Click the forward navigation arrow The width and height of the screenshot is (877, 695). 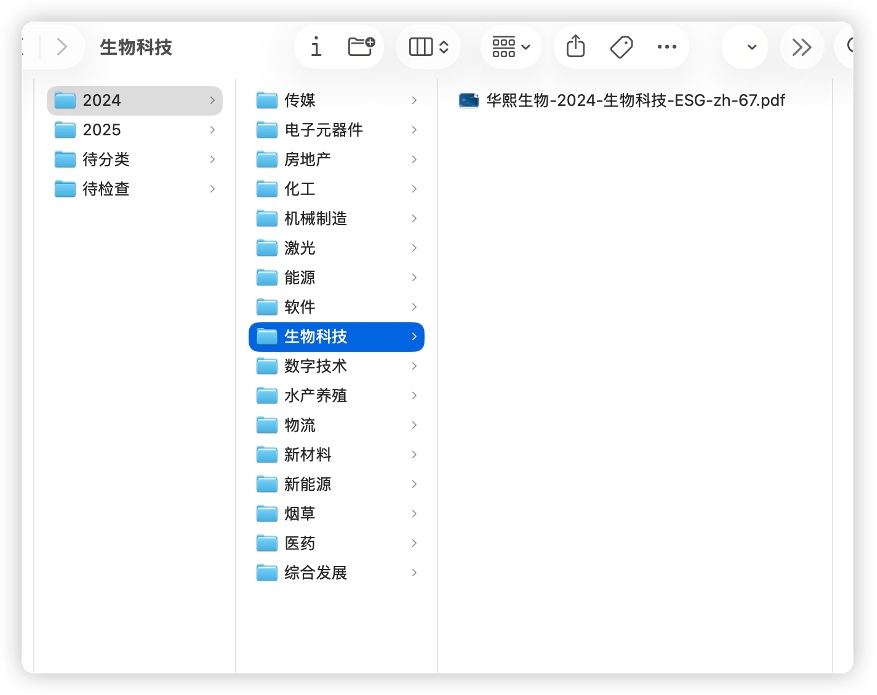click(62, 47)
